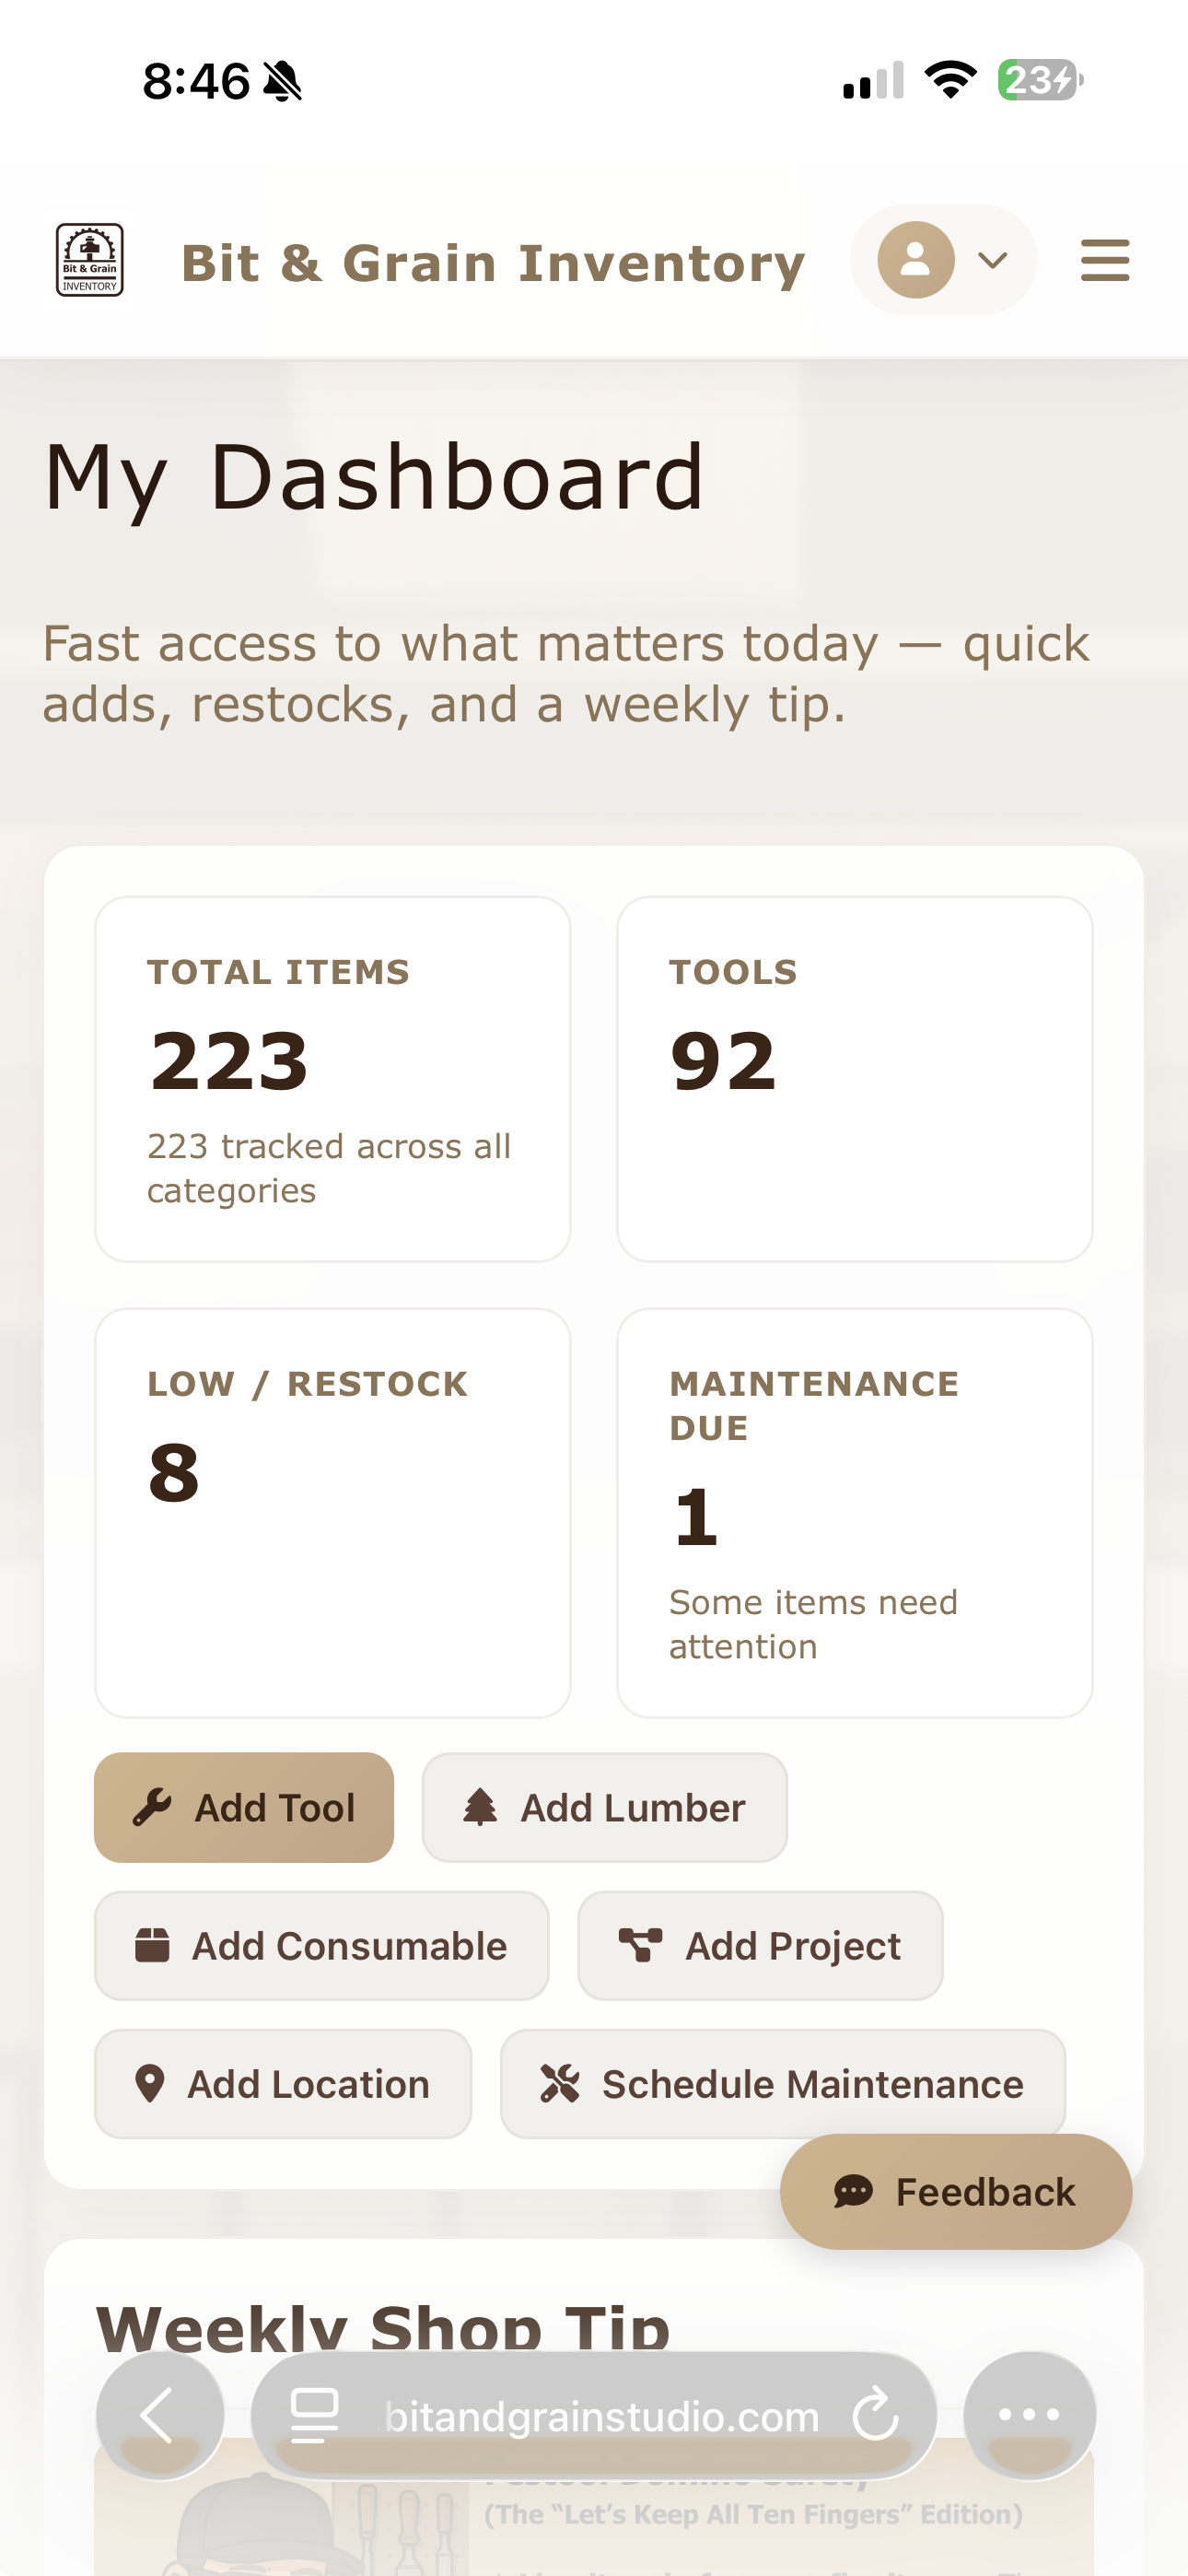1188x2576 pixels.
Task: Open the Tools 92 stat card
Action: [854, 1078]
